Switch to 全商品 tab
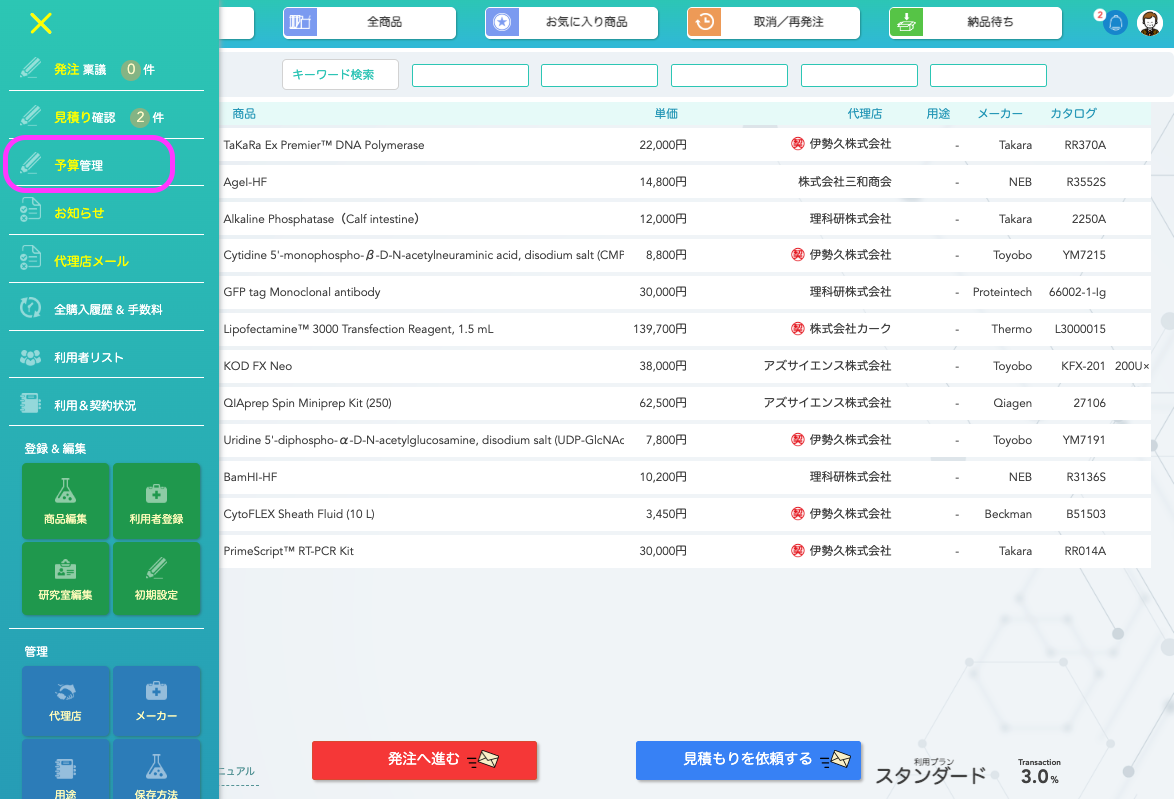Image resolution: width=1174 pixels, height=799 pixels. 370,22
